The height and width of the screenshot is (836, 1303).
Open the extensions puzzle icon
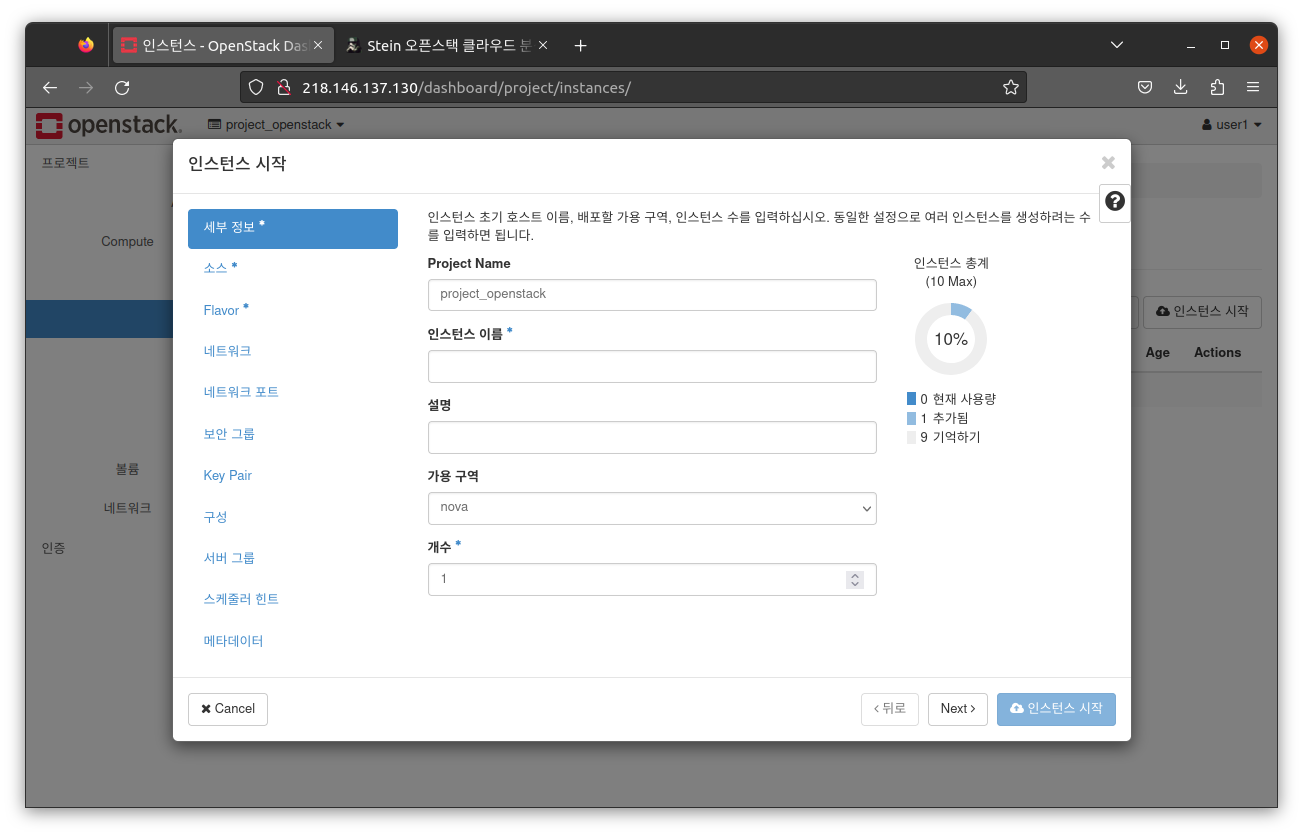pos(1217,88)
